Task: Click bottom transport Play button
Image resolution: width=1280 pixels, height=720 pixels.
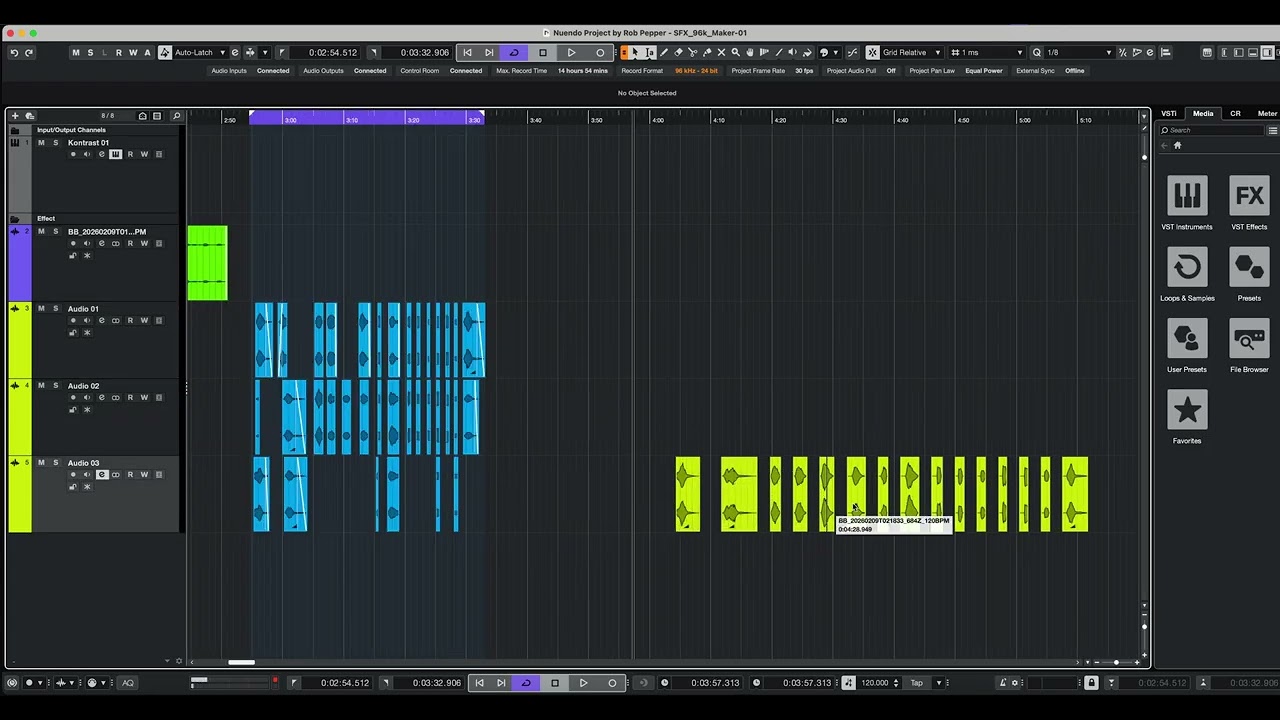Action: [x=583, y=683]
